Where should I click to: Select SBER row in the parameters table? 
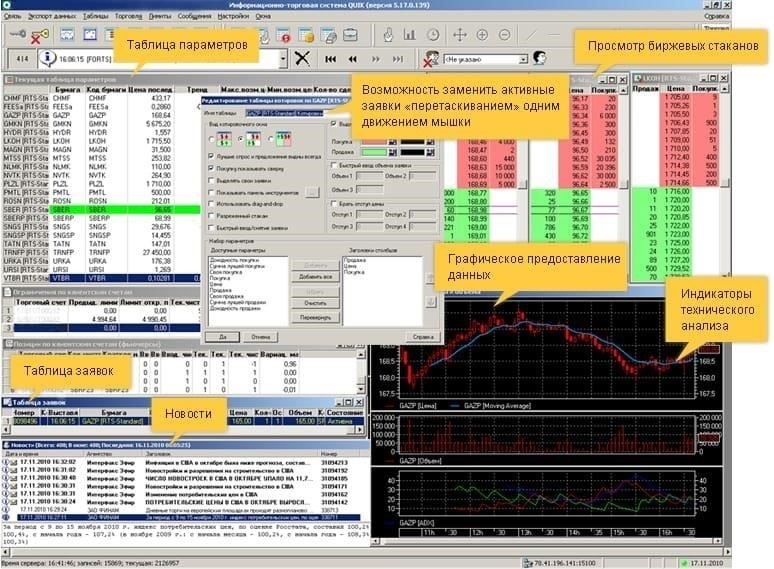pos(101,209)
